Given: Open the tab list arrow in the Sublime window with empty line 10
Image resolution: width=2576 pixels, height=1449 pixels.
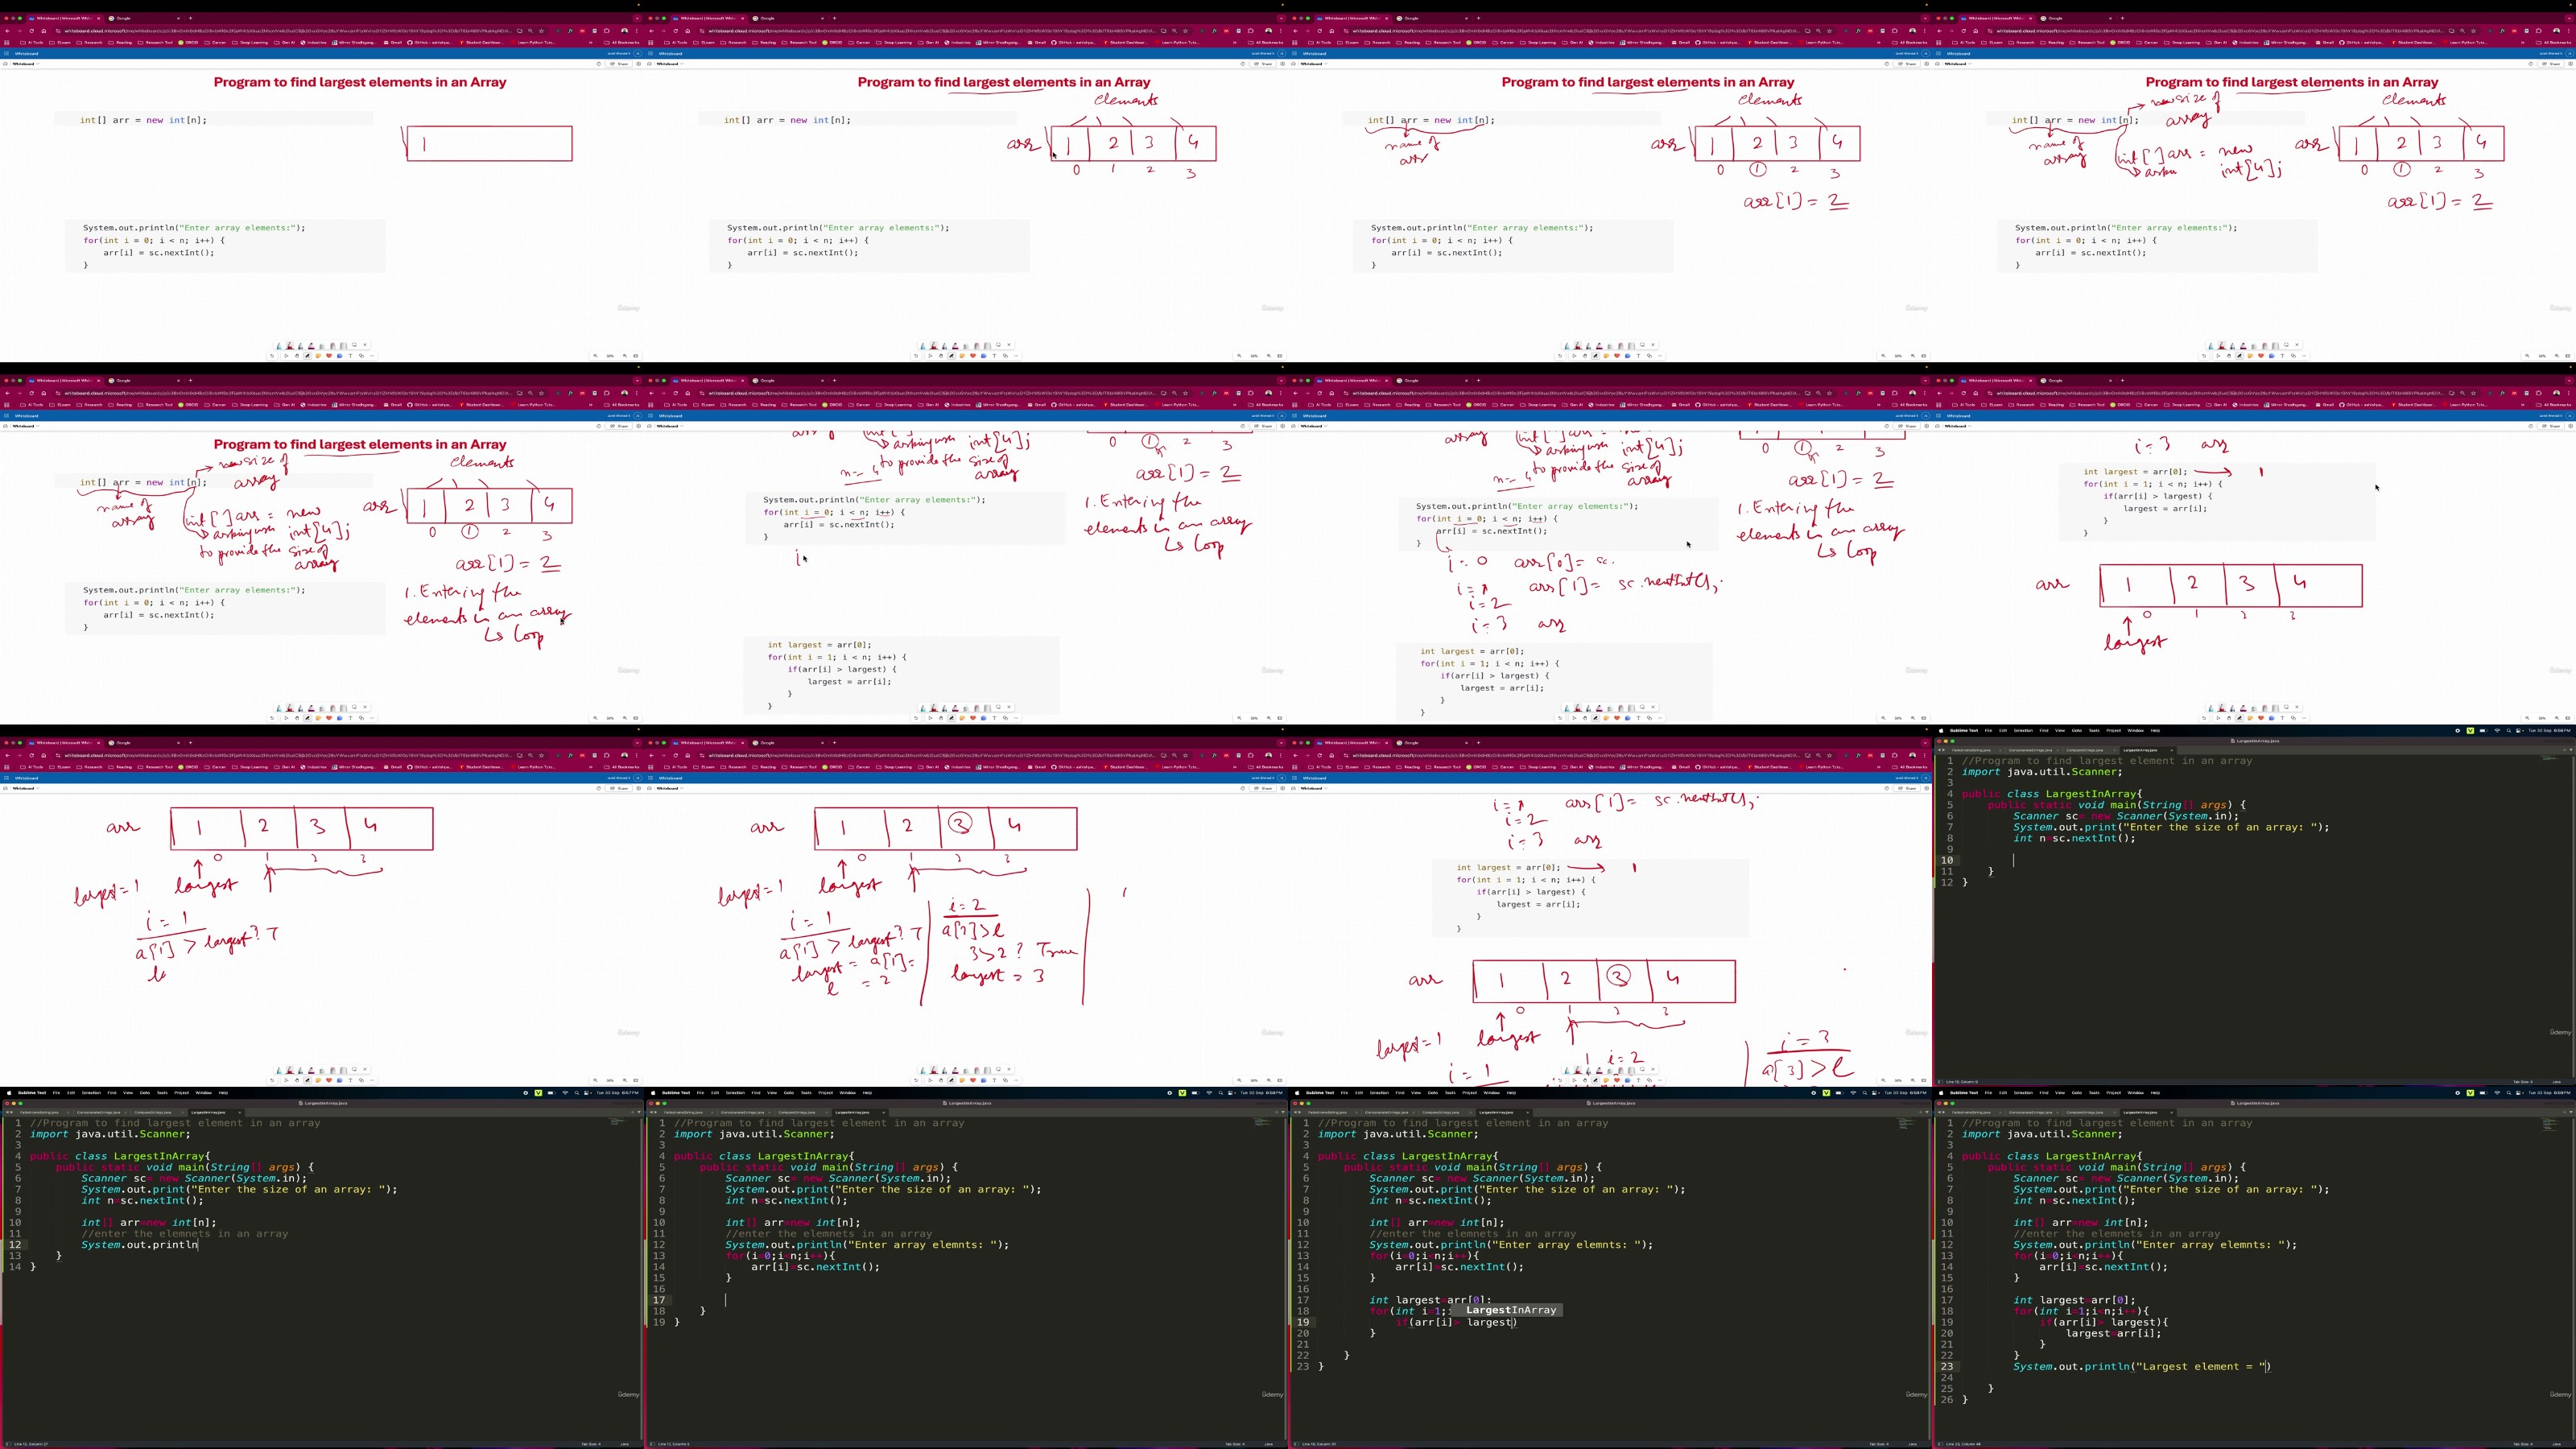Looking at the screenshot, I should click(2572, 750).
